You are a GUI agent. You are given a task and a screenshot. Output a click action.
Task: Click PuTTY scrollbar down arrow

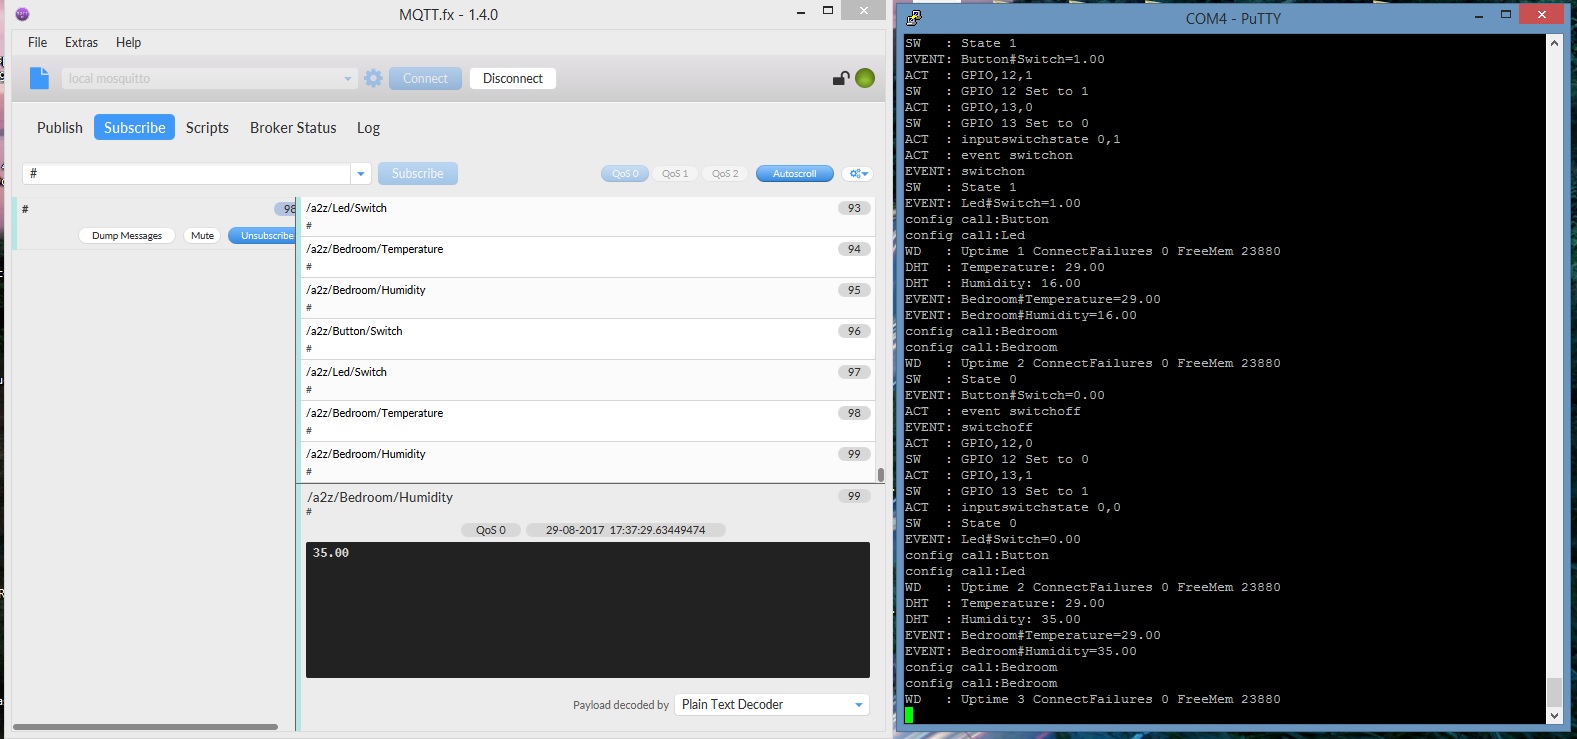click(1553, 715)
